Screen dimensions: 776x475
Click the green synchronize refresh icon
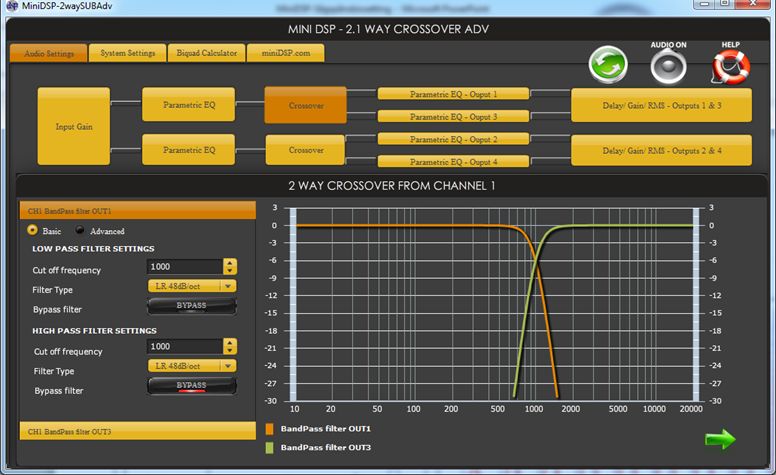pos(608,65)
